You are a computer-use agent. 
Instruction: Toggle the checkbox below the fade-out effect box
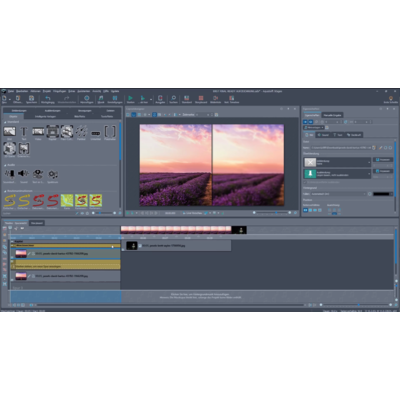(305, 182)
